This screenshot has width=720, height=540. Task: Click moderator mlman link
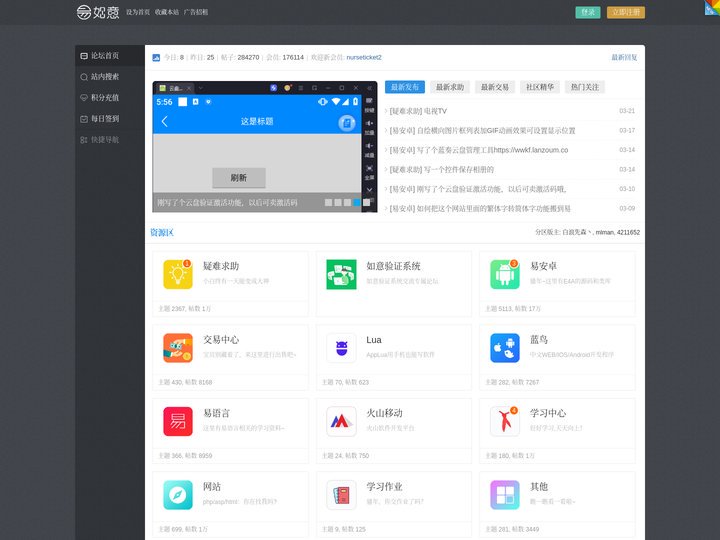604,232
